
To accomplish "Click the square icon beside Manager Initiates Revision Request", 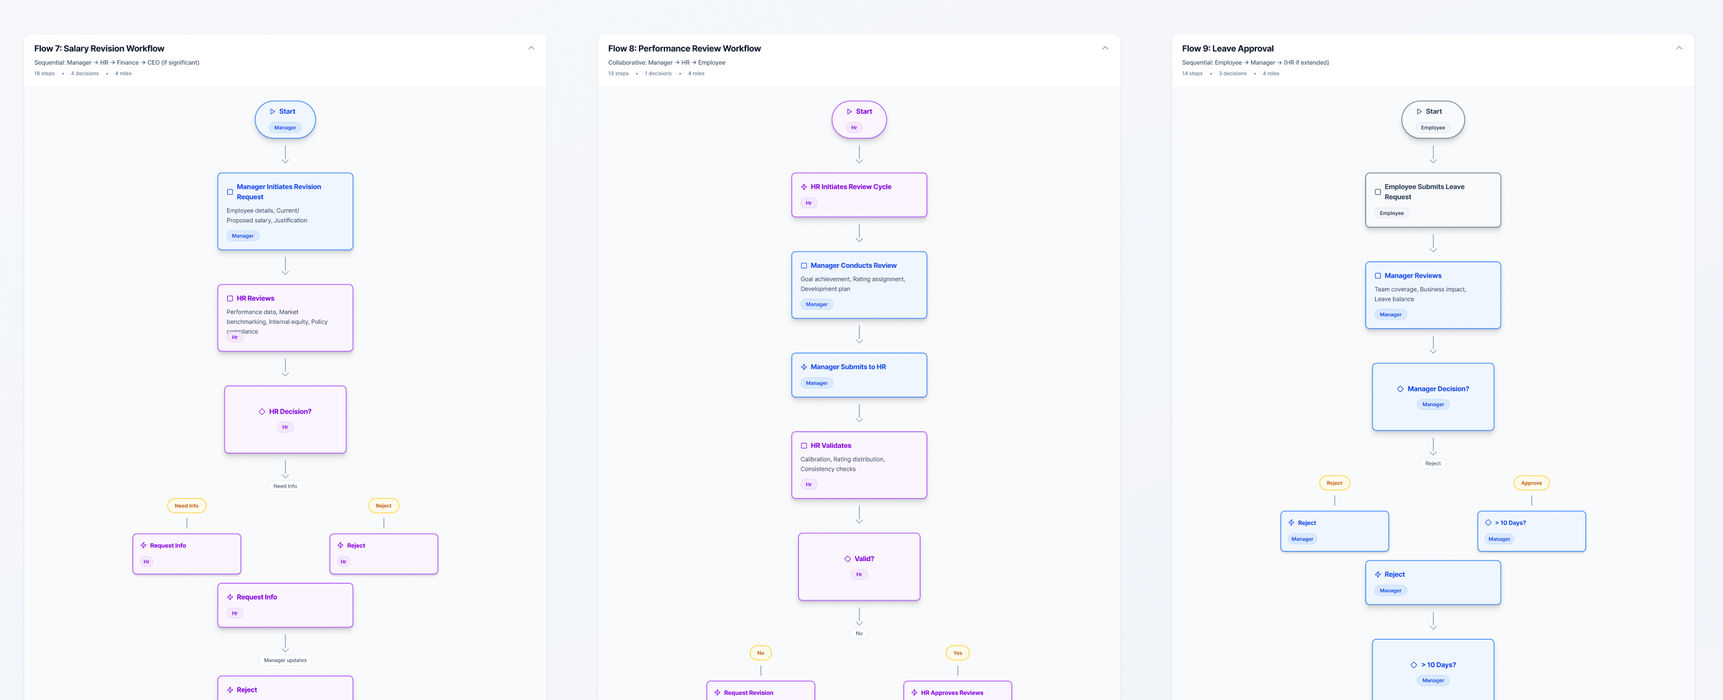I will (230, 192).
